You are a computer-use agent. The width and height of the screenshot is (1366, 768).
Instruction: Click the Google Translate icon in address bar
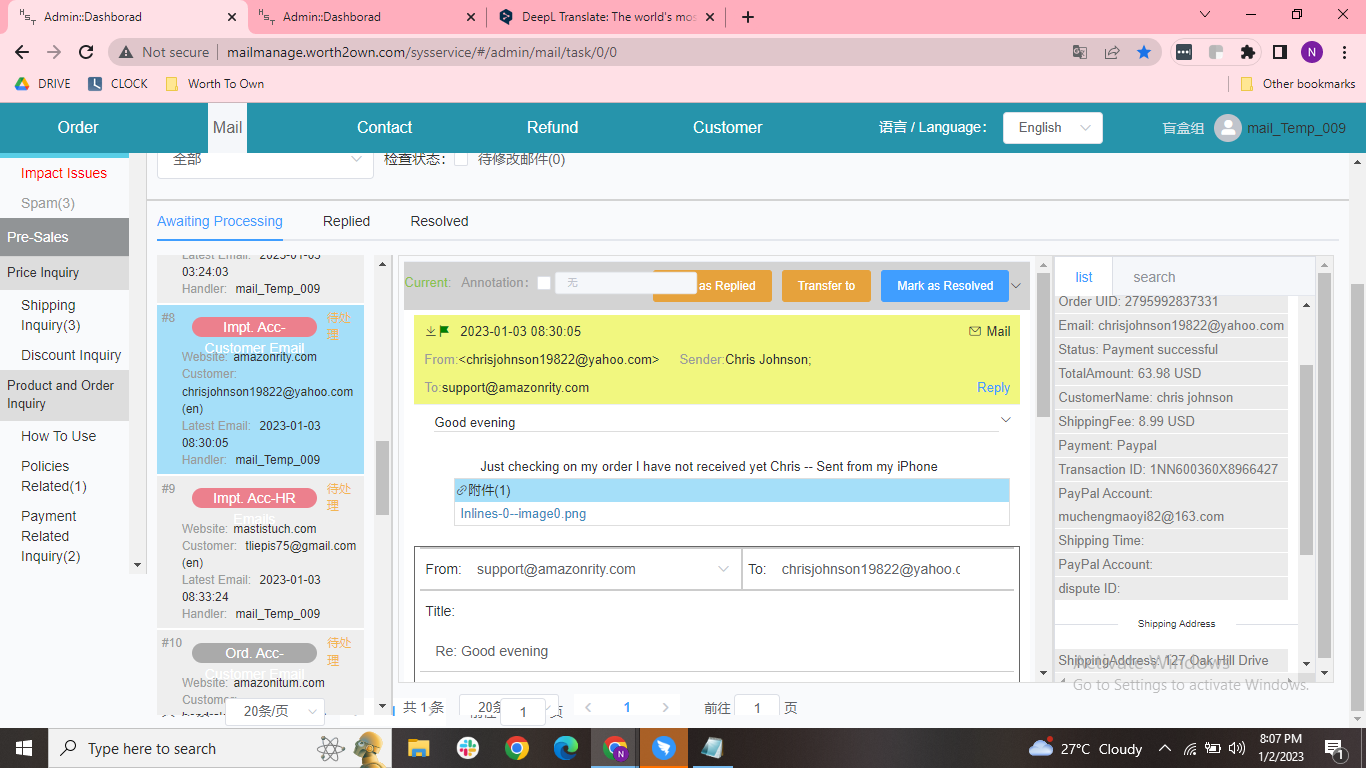[1080, 52]
